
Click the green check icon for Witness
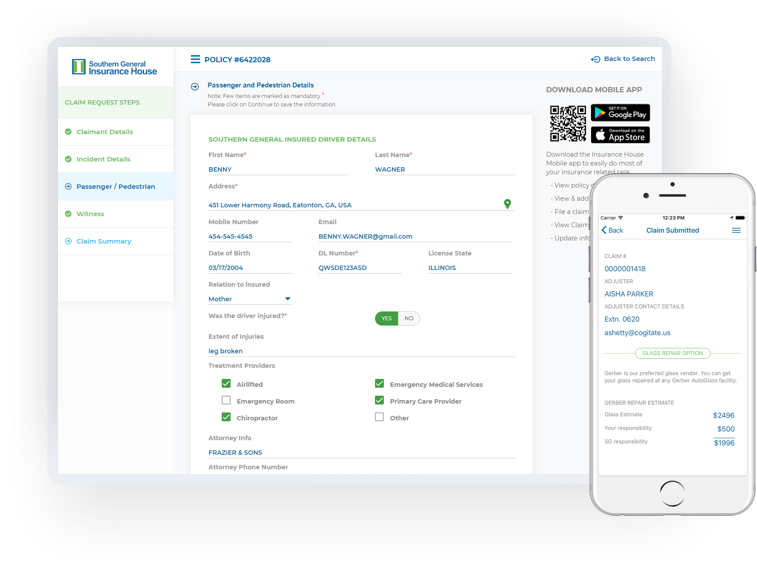pyautogui.click(x=68, y=214)
